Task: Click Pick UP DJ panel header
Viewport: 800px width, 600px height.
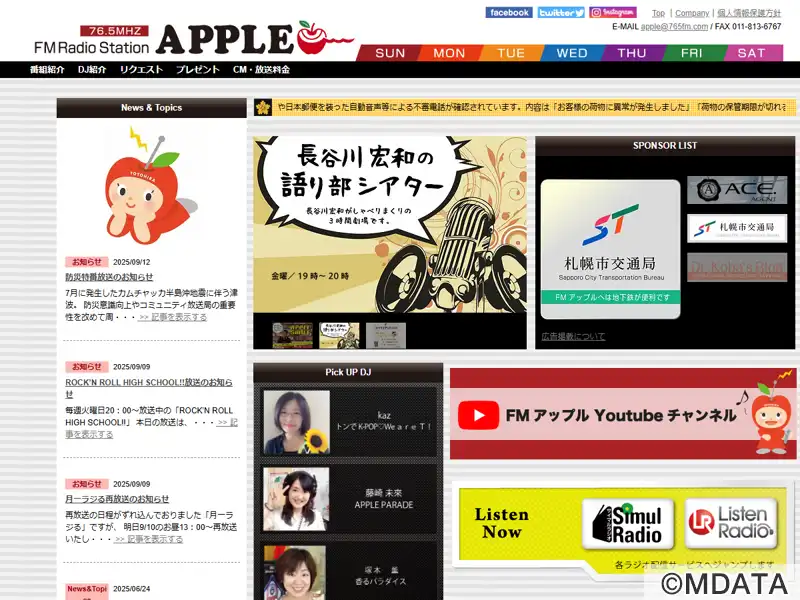Action: (348, 372)
